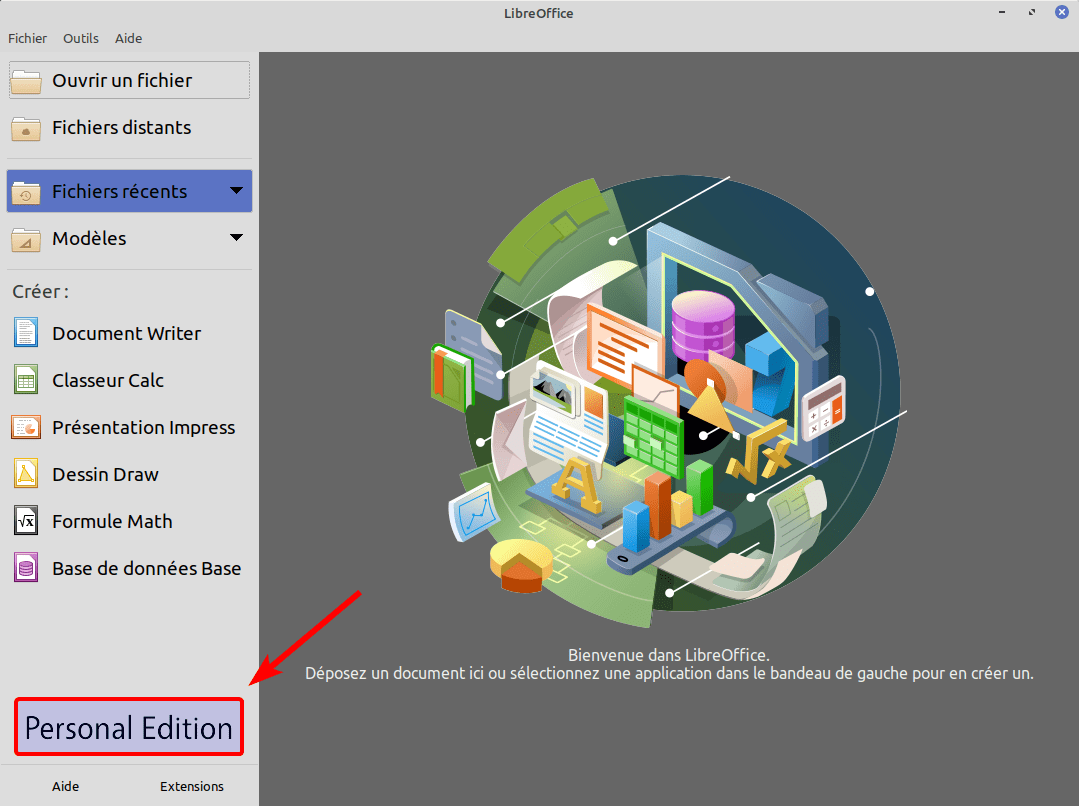This screenshot has width=1079, height=806.
Task: Click the Writer document icon
Action: point(26,333)
